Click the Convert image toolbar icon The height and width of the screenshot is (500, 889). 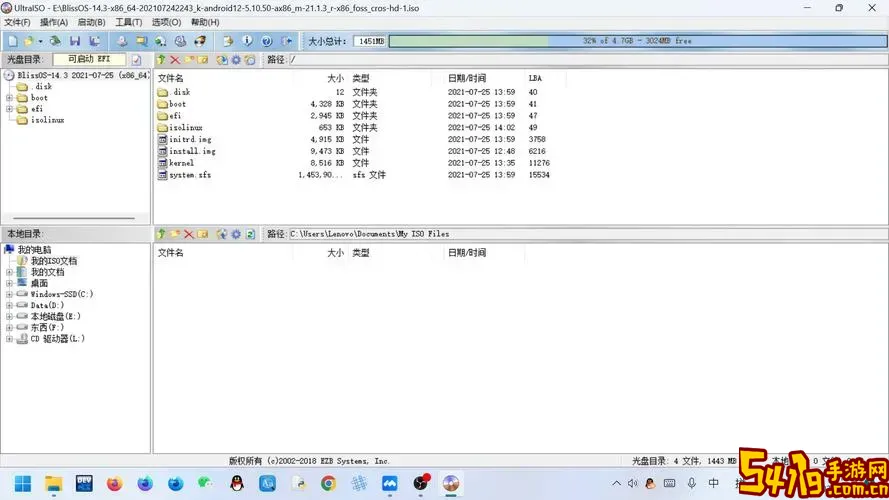[x=141, y=41]
